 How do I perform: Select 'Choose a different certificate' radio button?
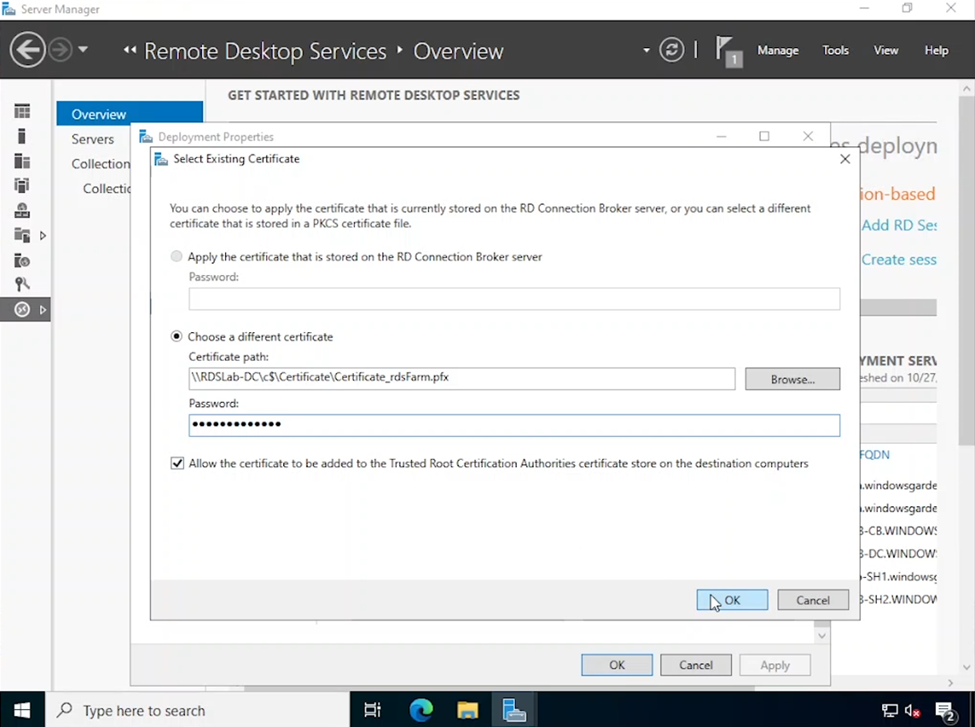(x=178, y=337)
